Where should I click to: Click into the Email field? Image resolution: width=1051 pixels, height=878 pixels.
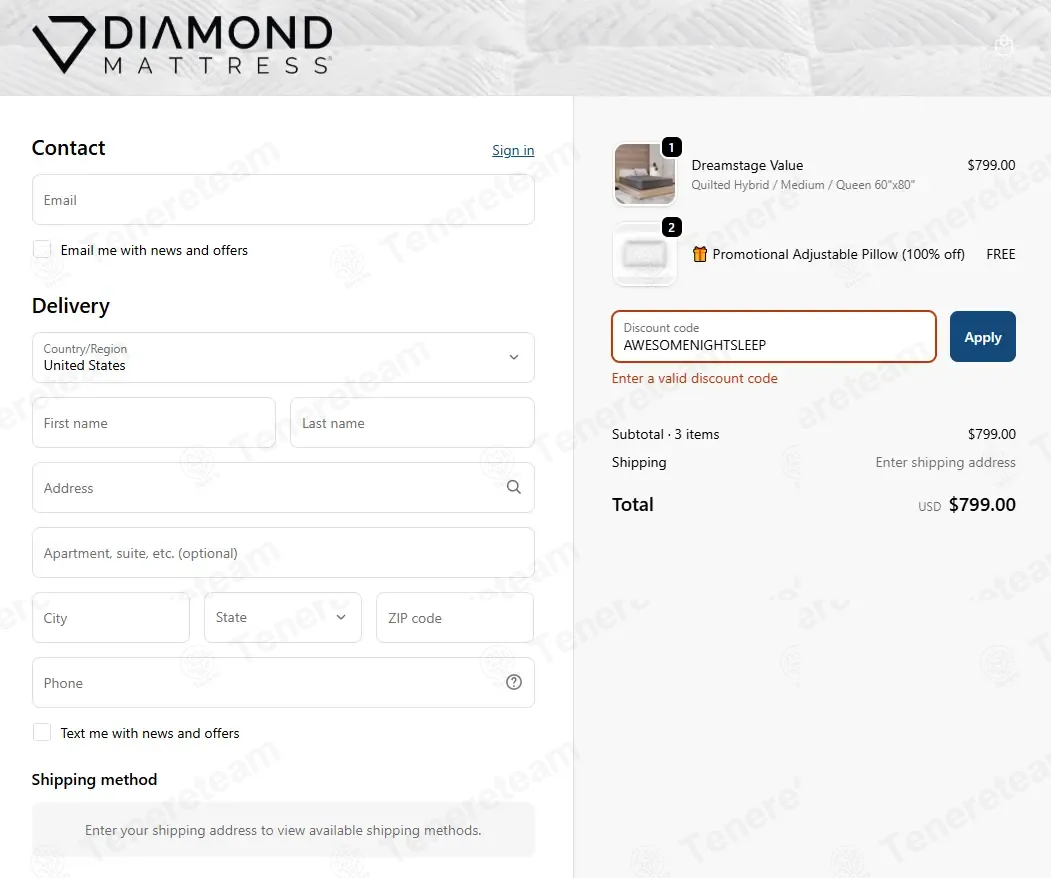pyautogui.click(x=283, y=200)
